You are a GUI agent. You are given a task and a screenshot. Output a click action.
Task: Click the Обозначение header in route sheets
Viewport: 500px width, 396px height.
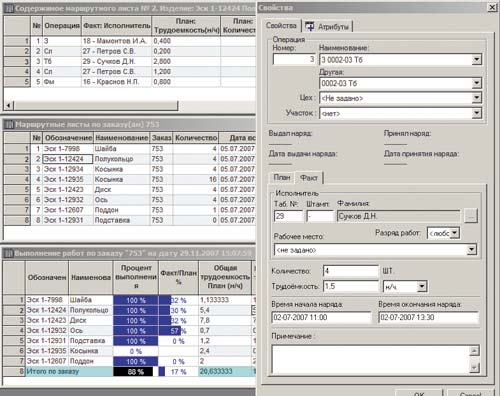68,138
